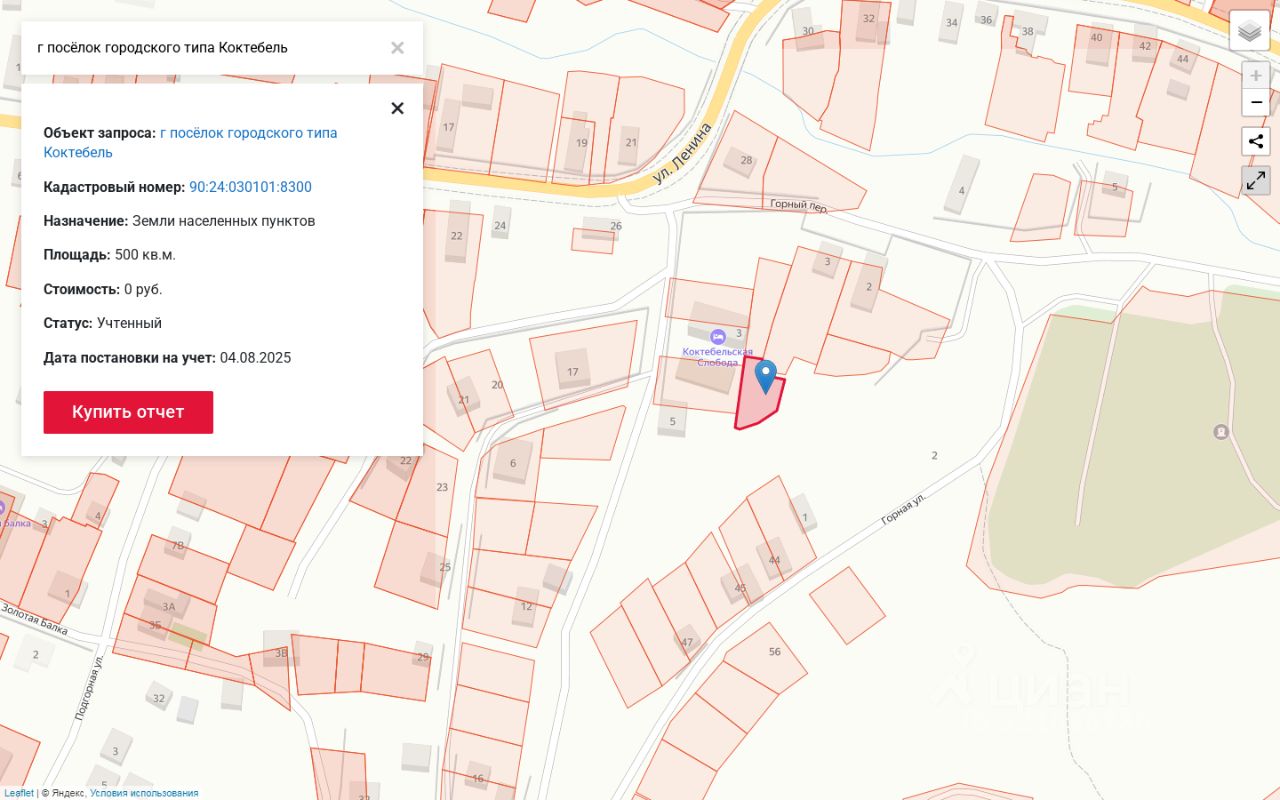1280x800 pixels.
Task: Clear the search field text
Action: click(x=397, y=48)
